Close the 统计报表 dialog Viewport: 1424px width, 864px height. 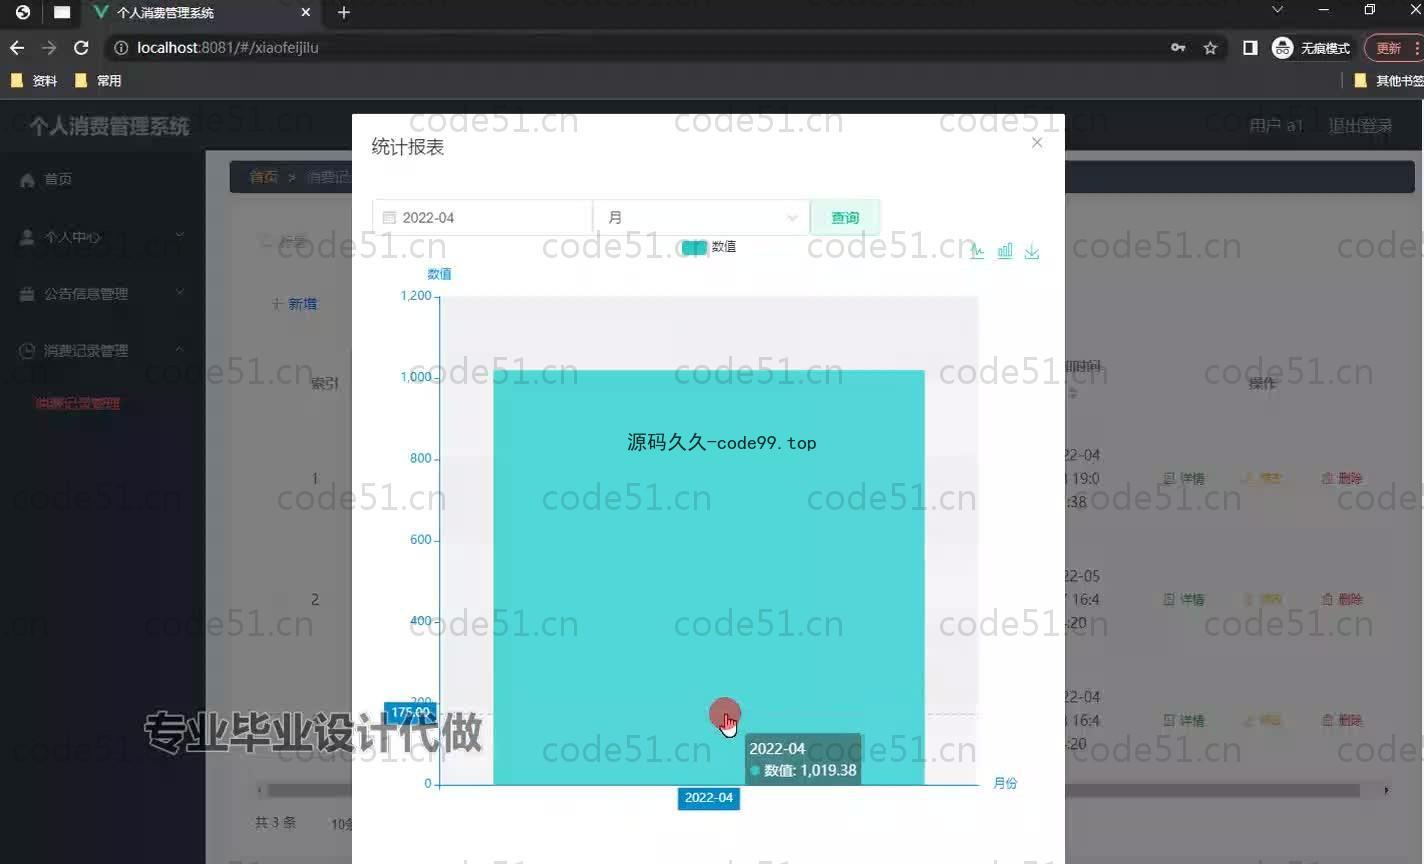(1037, 142)
